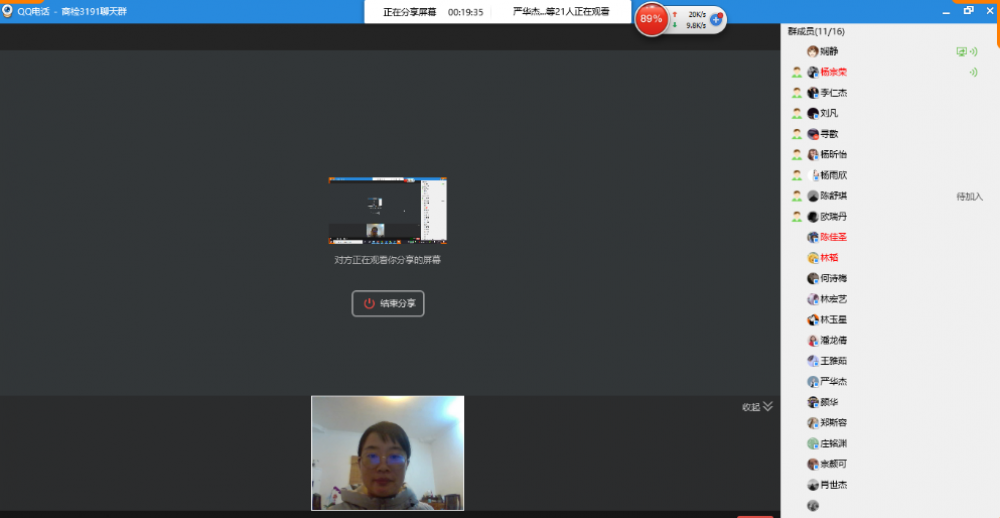Click the 9.8K/s download speed readout
Image resolution: width=1000 pixels, height=518 pixels.
pyautogui.click(x=696, y=26)
